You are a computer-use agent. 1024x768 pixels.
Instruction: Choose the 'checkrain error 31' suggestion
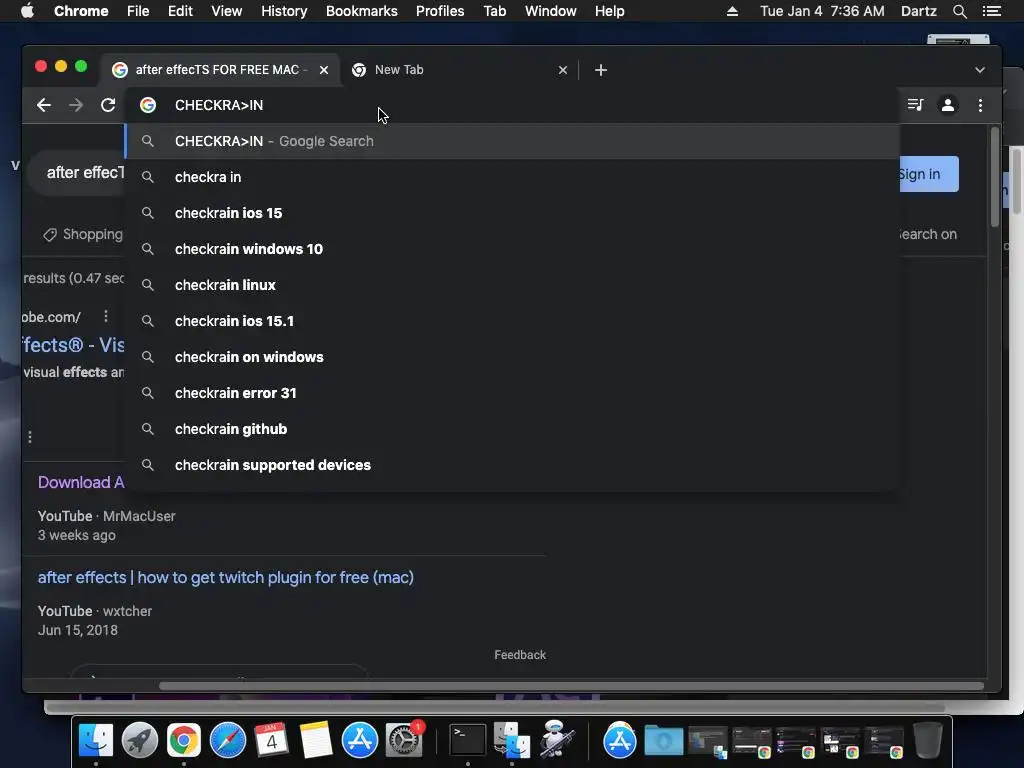pos(513,392)
